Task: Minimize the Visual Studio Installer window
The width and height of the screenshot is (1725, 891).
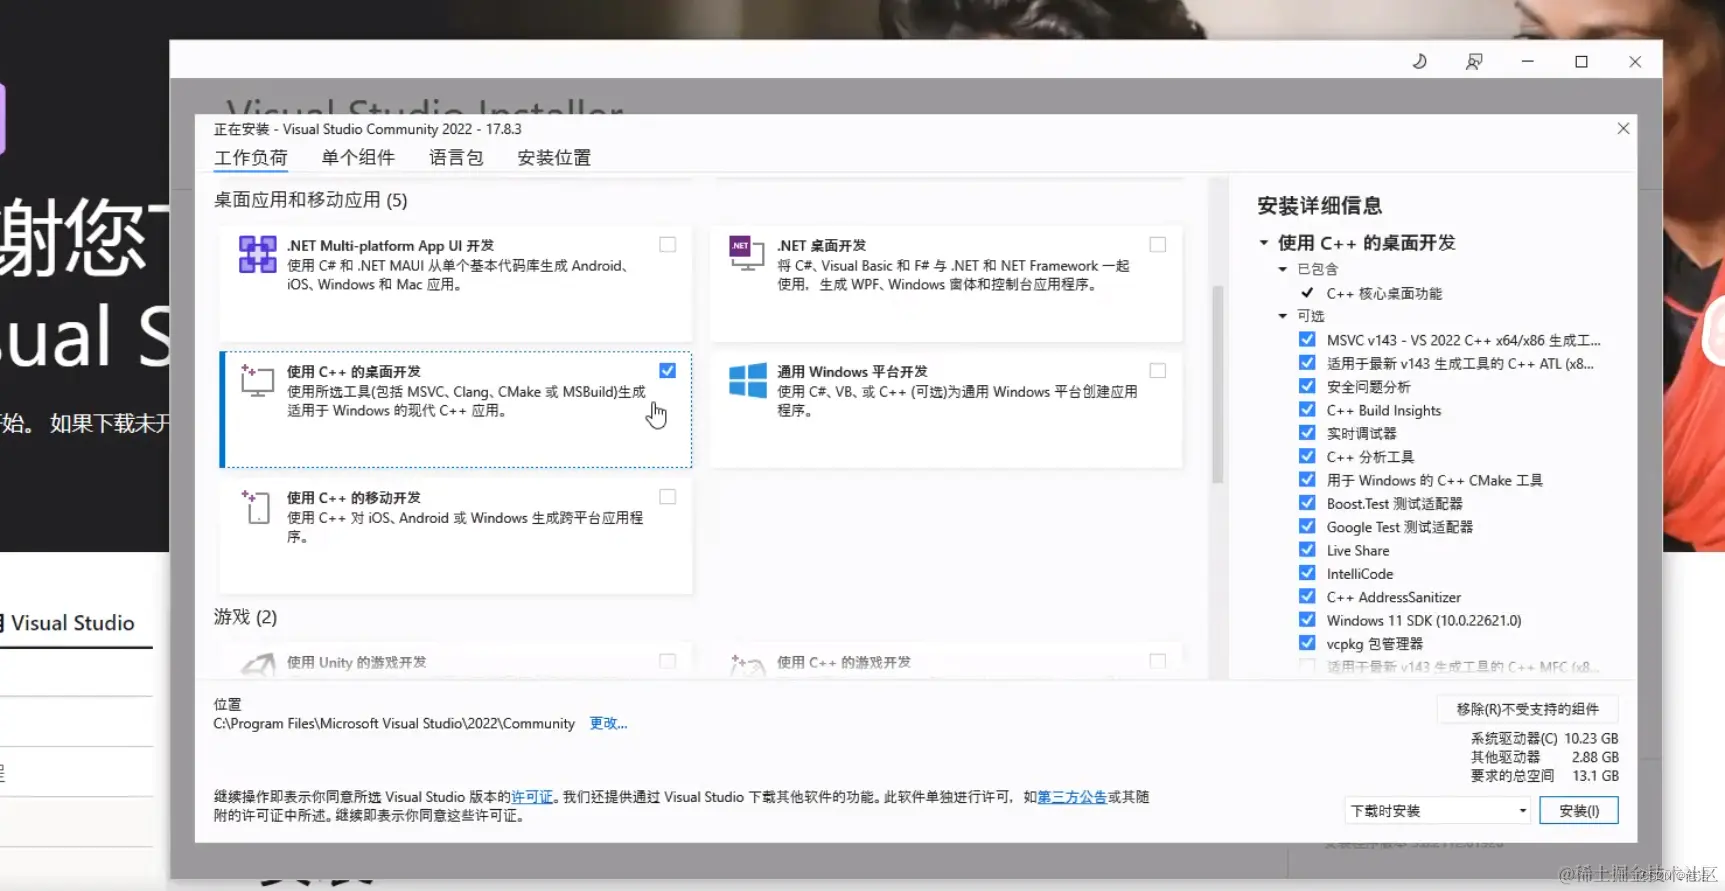Action: [1527, 62]
